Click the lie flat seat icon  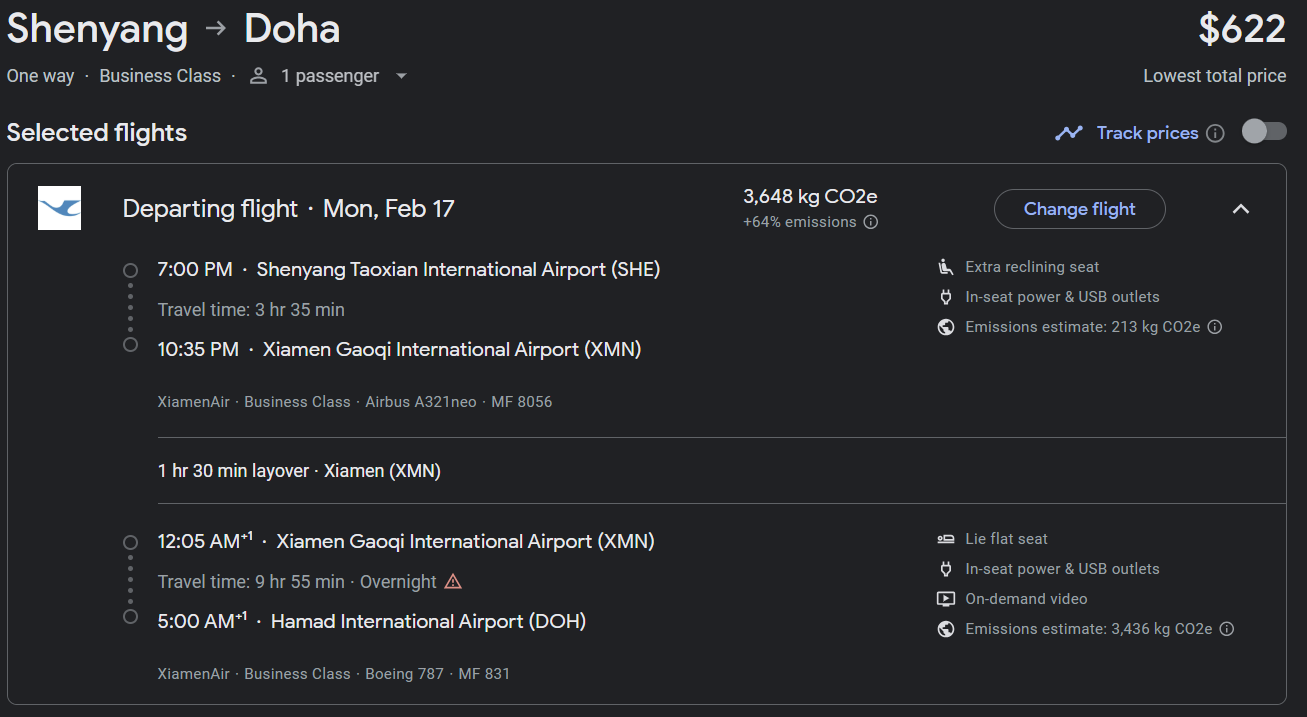click(945, 538)
